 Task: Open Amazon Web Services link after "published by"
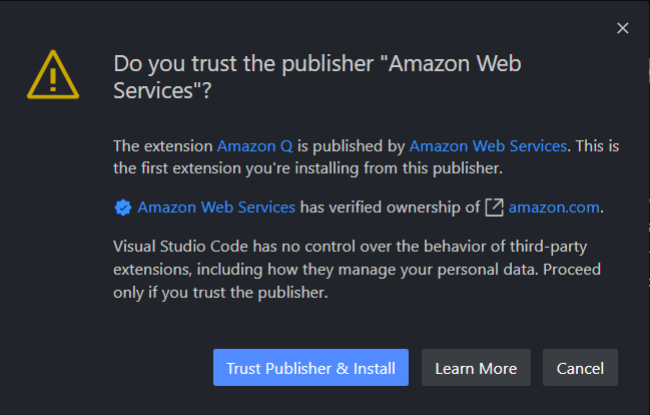point(488,146)
